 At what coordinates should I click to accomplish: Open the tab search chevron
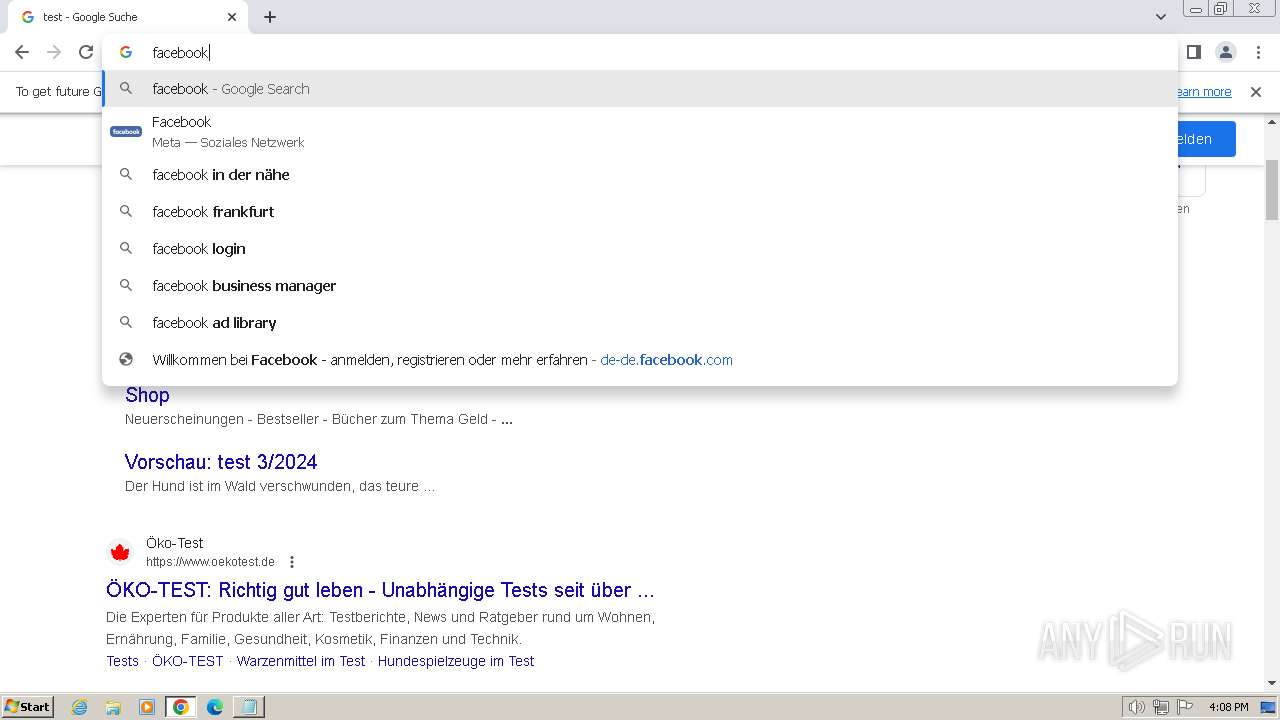[x=1160, y=17]
